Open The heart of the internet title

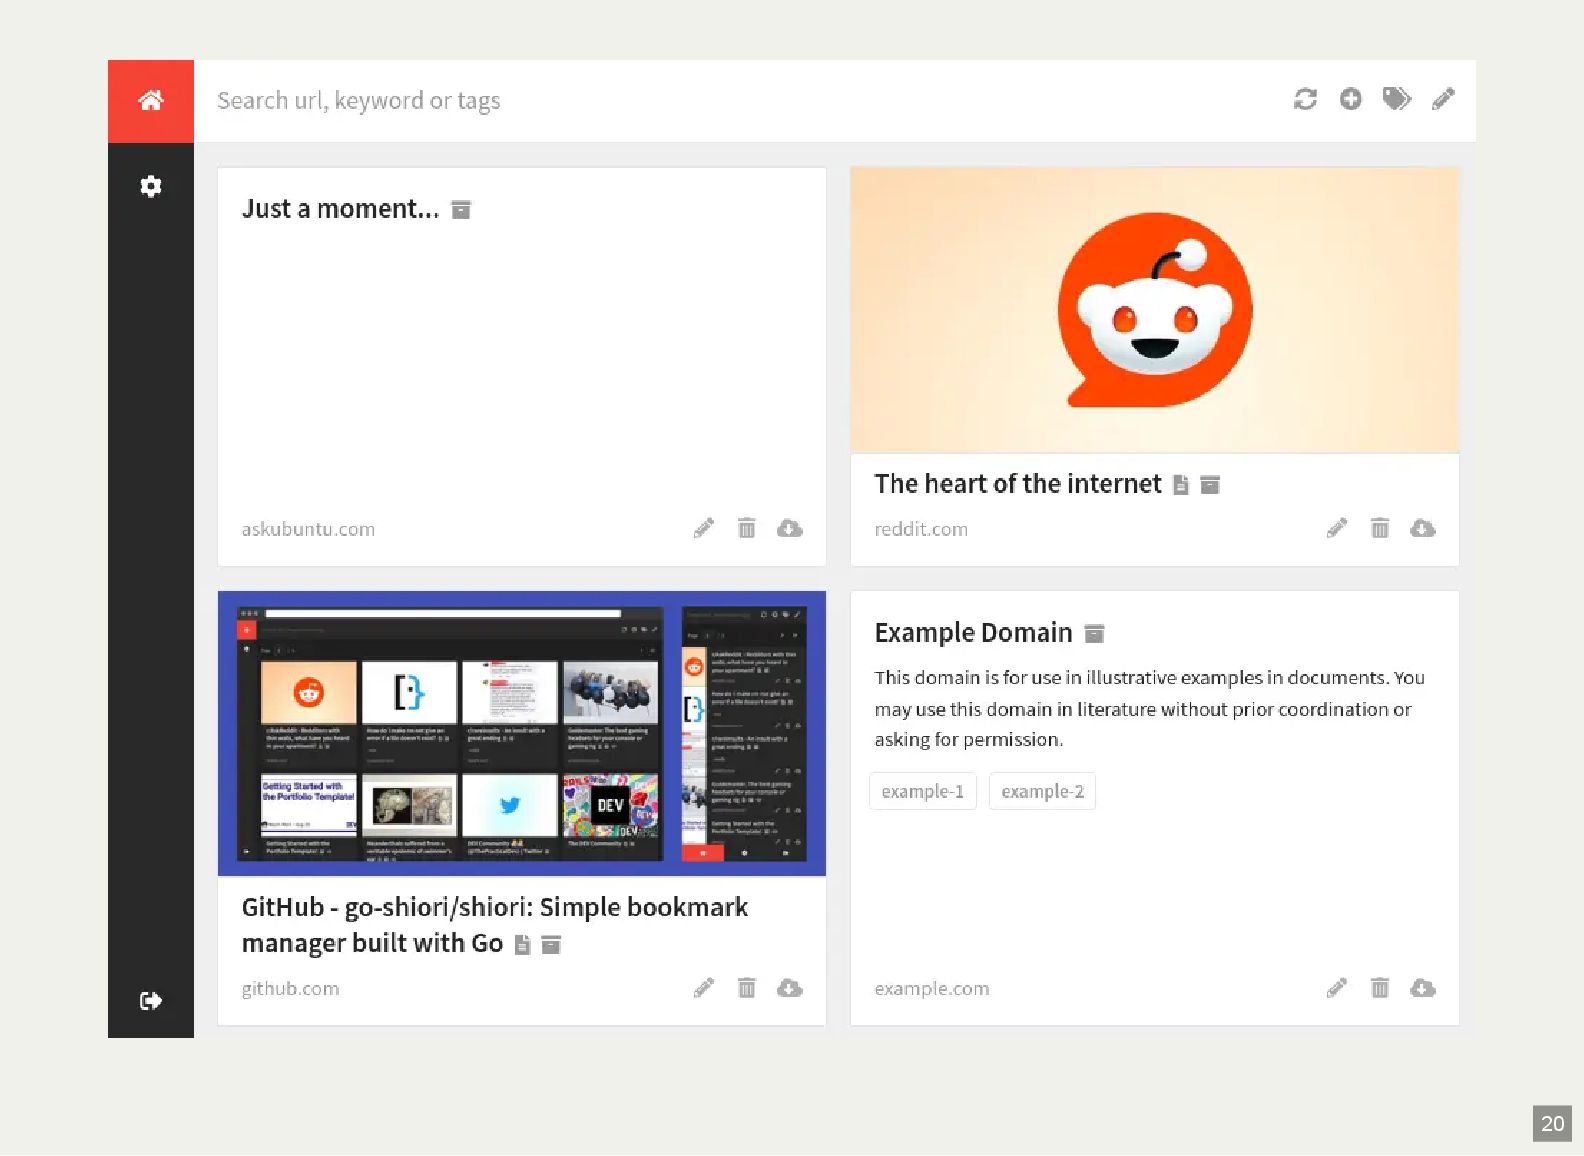tap(1018, 484)
